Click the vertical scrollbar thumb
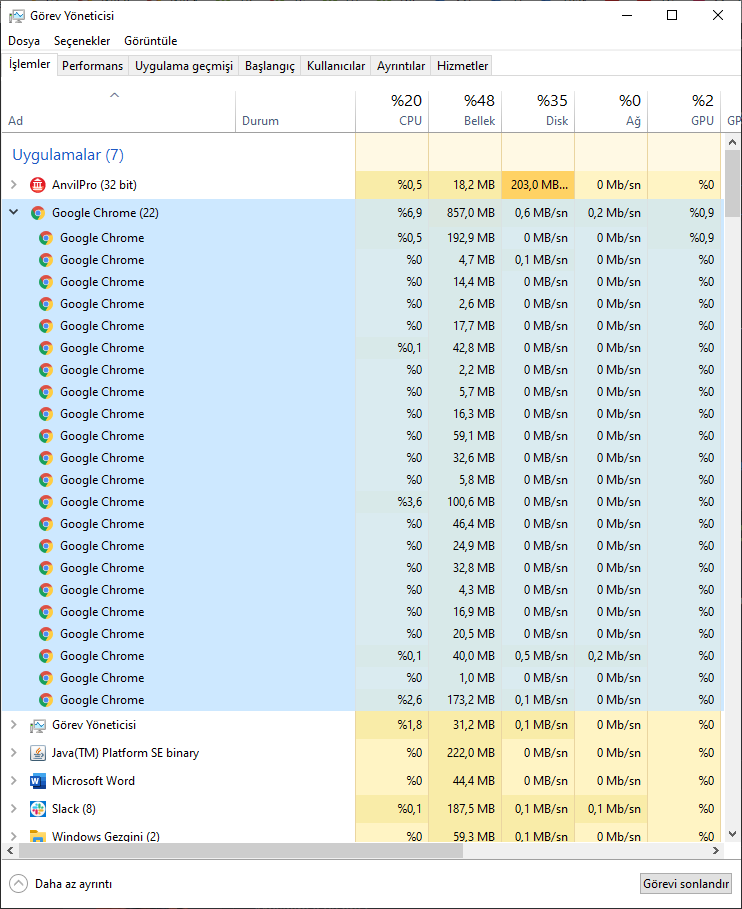The height and width of the screenshot is (909, 742). click(732, 184)
